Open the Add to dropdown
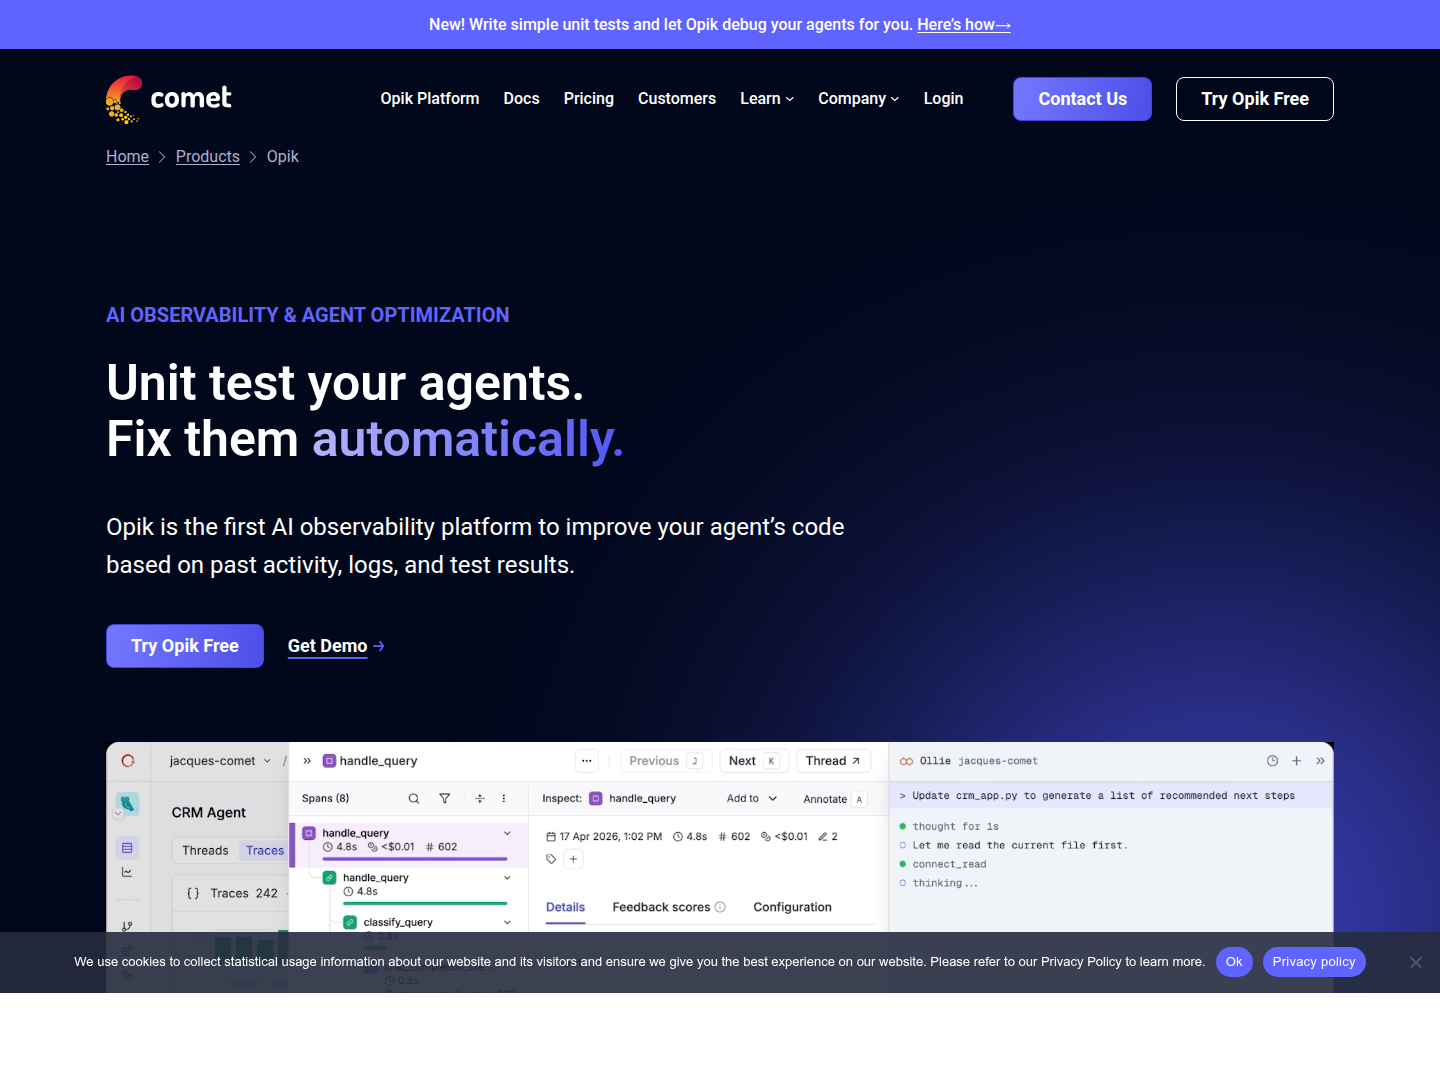Image resolution: width=1440 pixels, height=1080 pixels. tap(752, 799)
